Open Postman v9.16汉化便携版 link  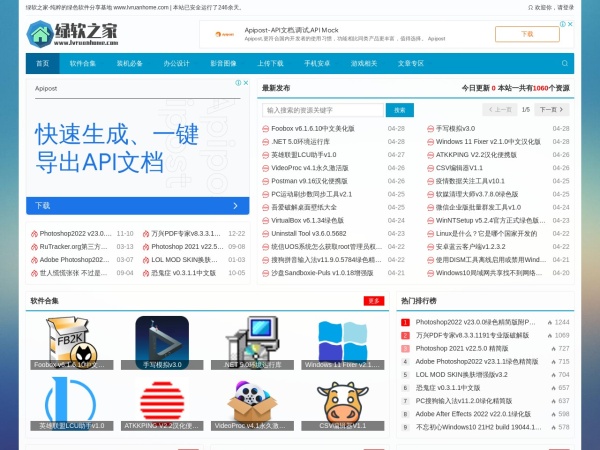(x=309, y=181)
